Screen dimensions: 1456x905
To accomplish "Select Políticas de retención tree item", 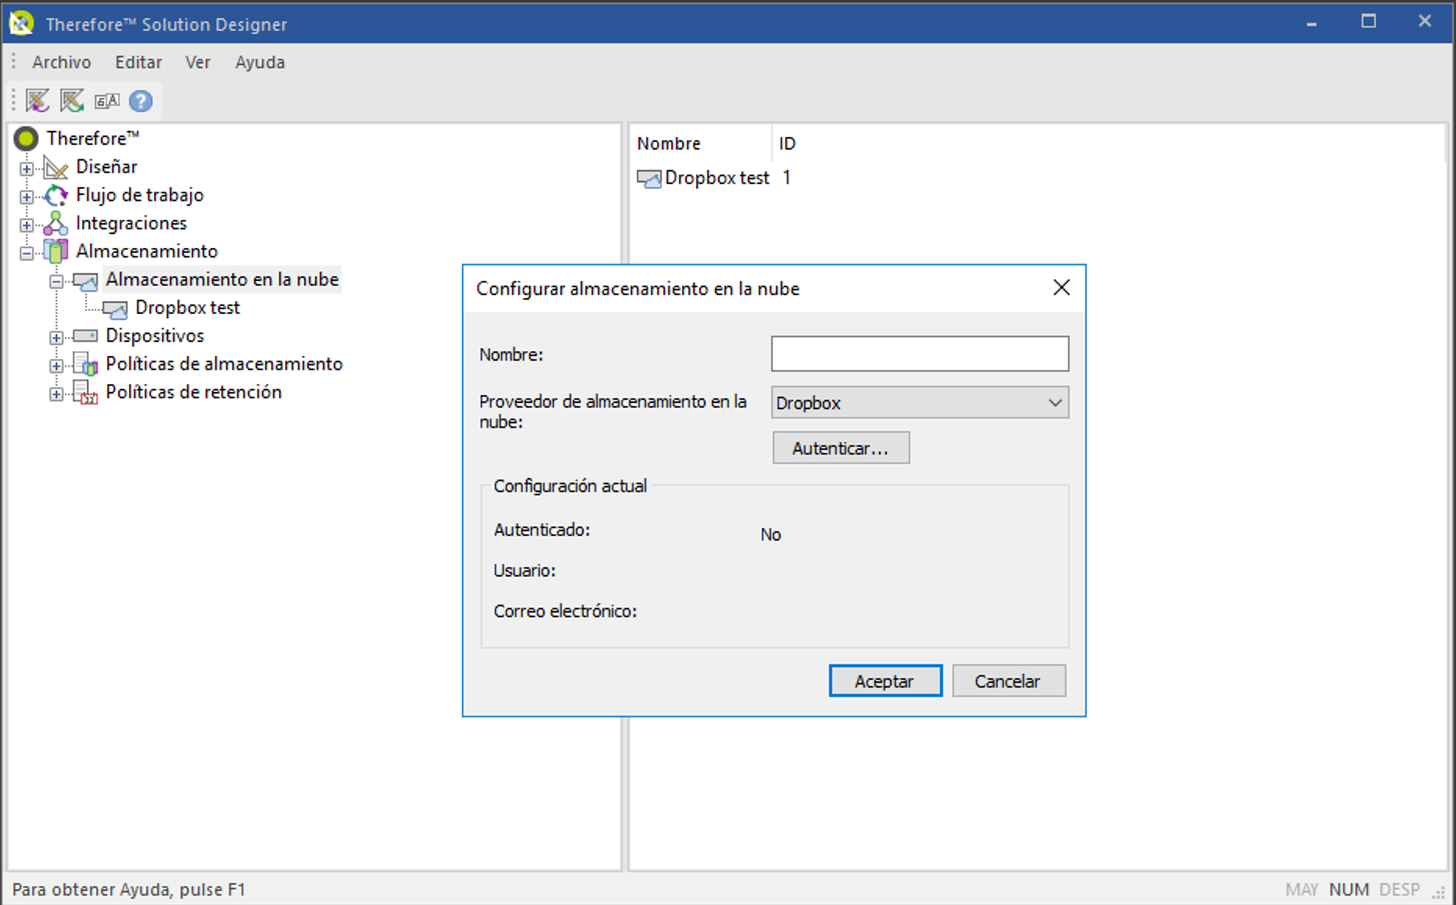I will coord(194,392).
